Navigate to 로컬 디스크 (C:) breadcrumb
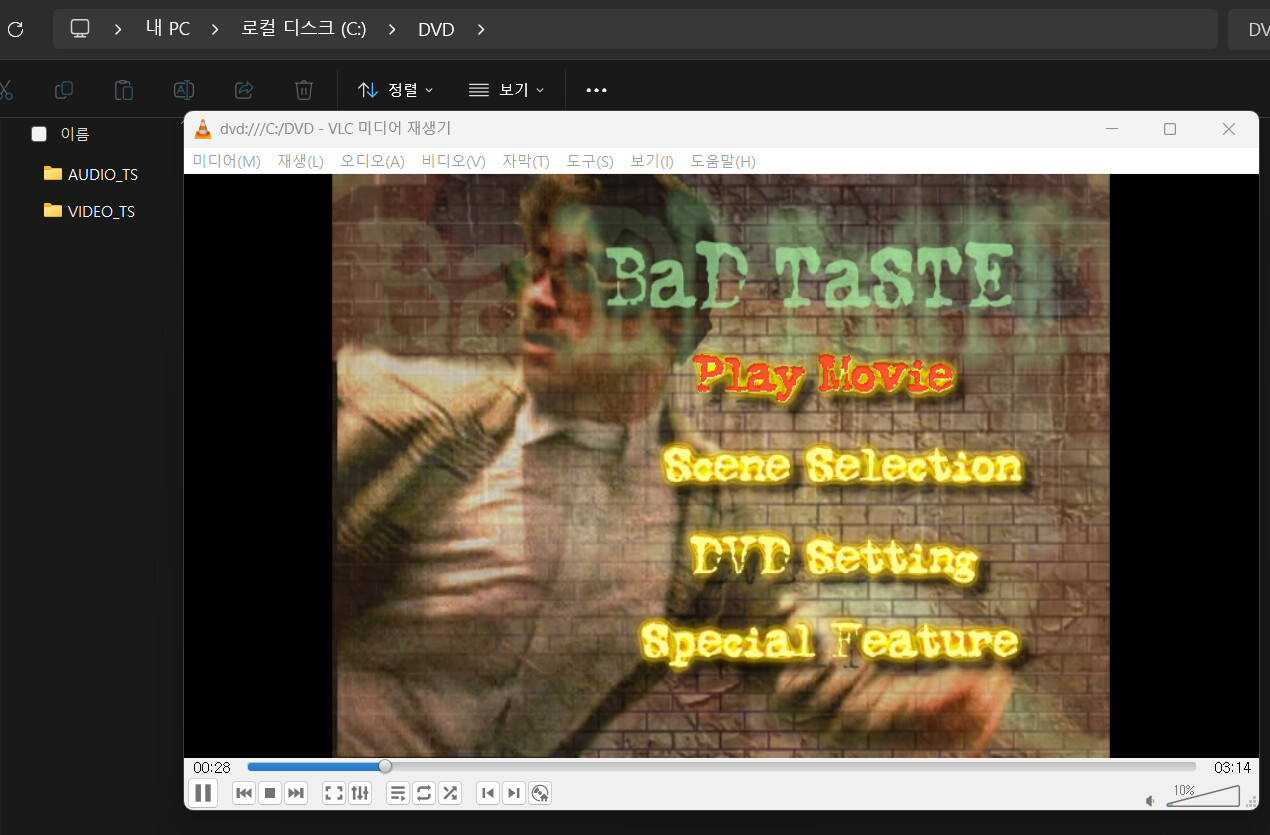 coord(304,29)
